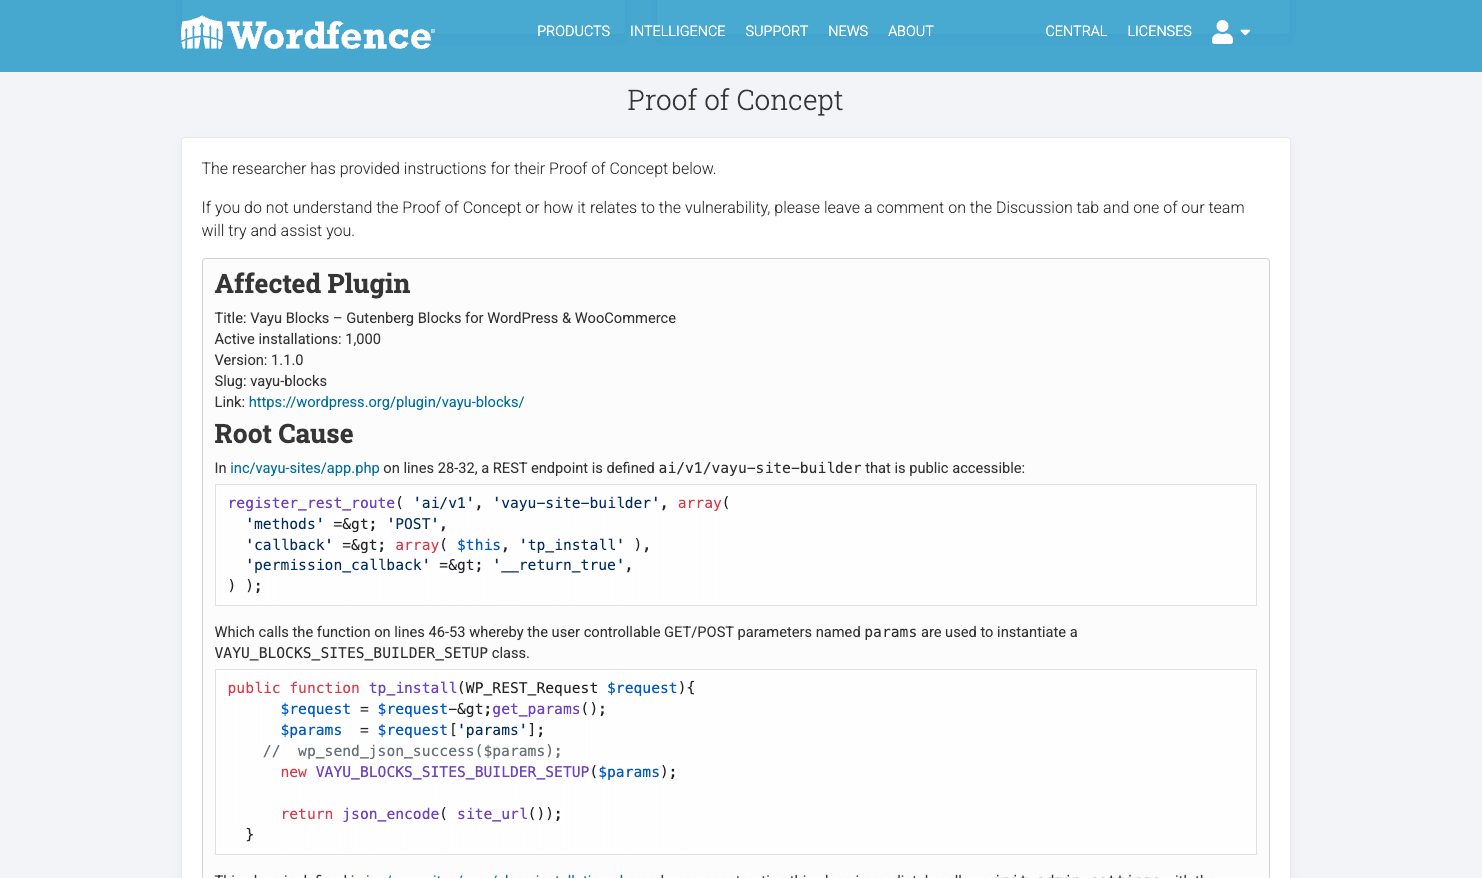Click the Wordfence fence logo icon
This screenshot has width=1482, height=878.
201,33
